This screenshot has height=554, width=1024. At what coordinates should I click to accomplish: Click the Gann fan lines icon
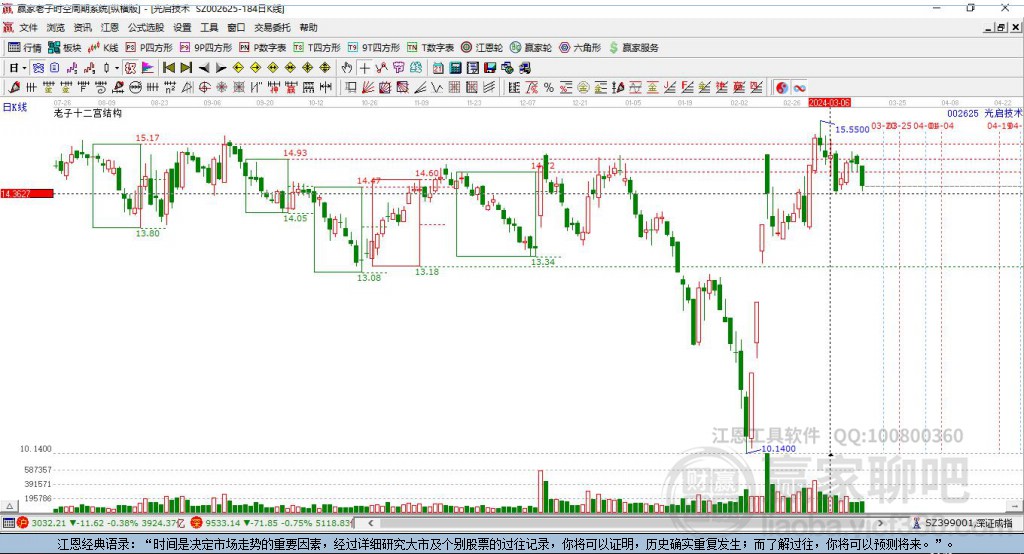pos(367,88)
